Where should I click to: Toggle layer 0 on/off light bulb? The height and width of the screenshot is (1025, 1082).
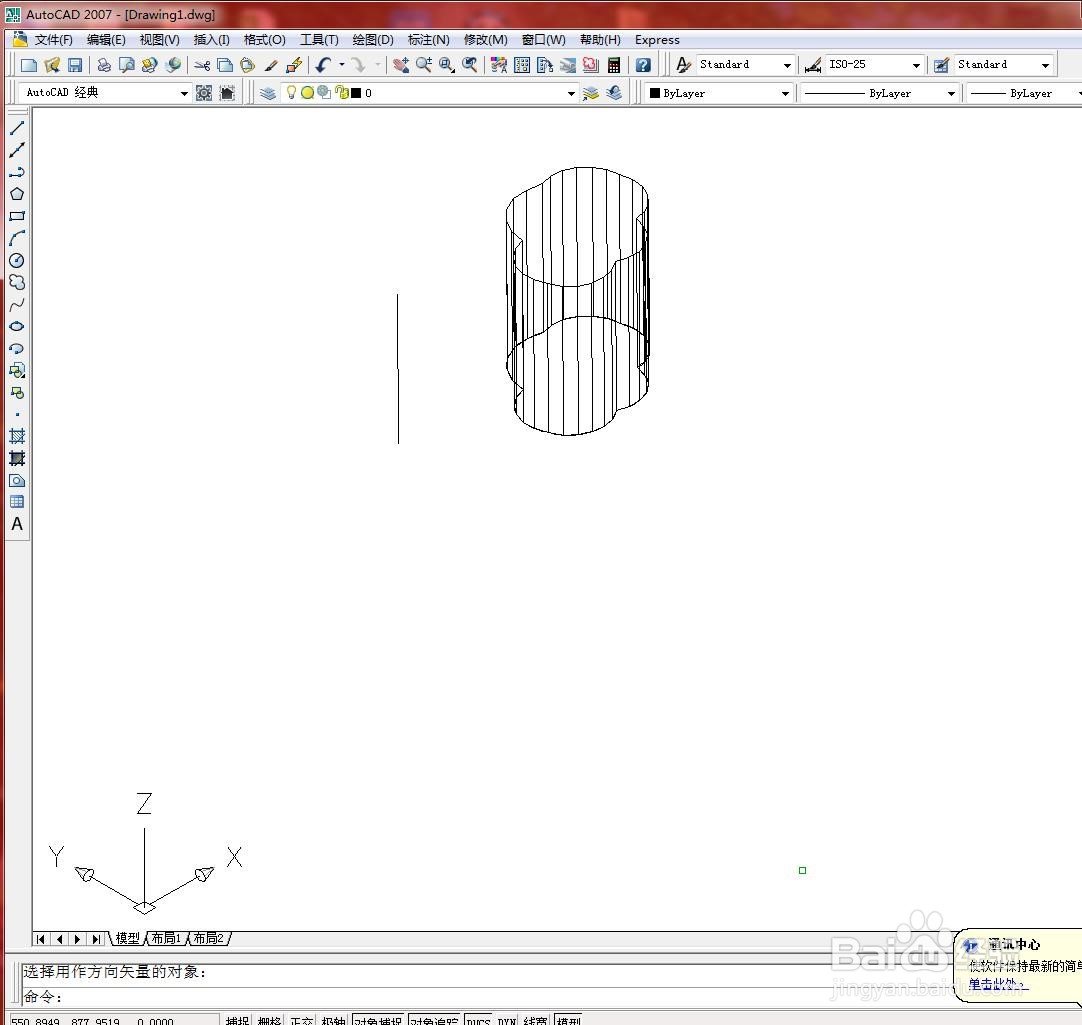(x=291, y=92)
